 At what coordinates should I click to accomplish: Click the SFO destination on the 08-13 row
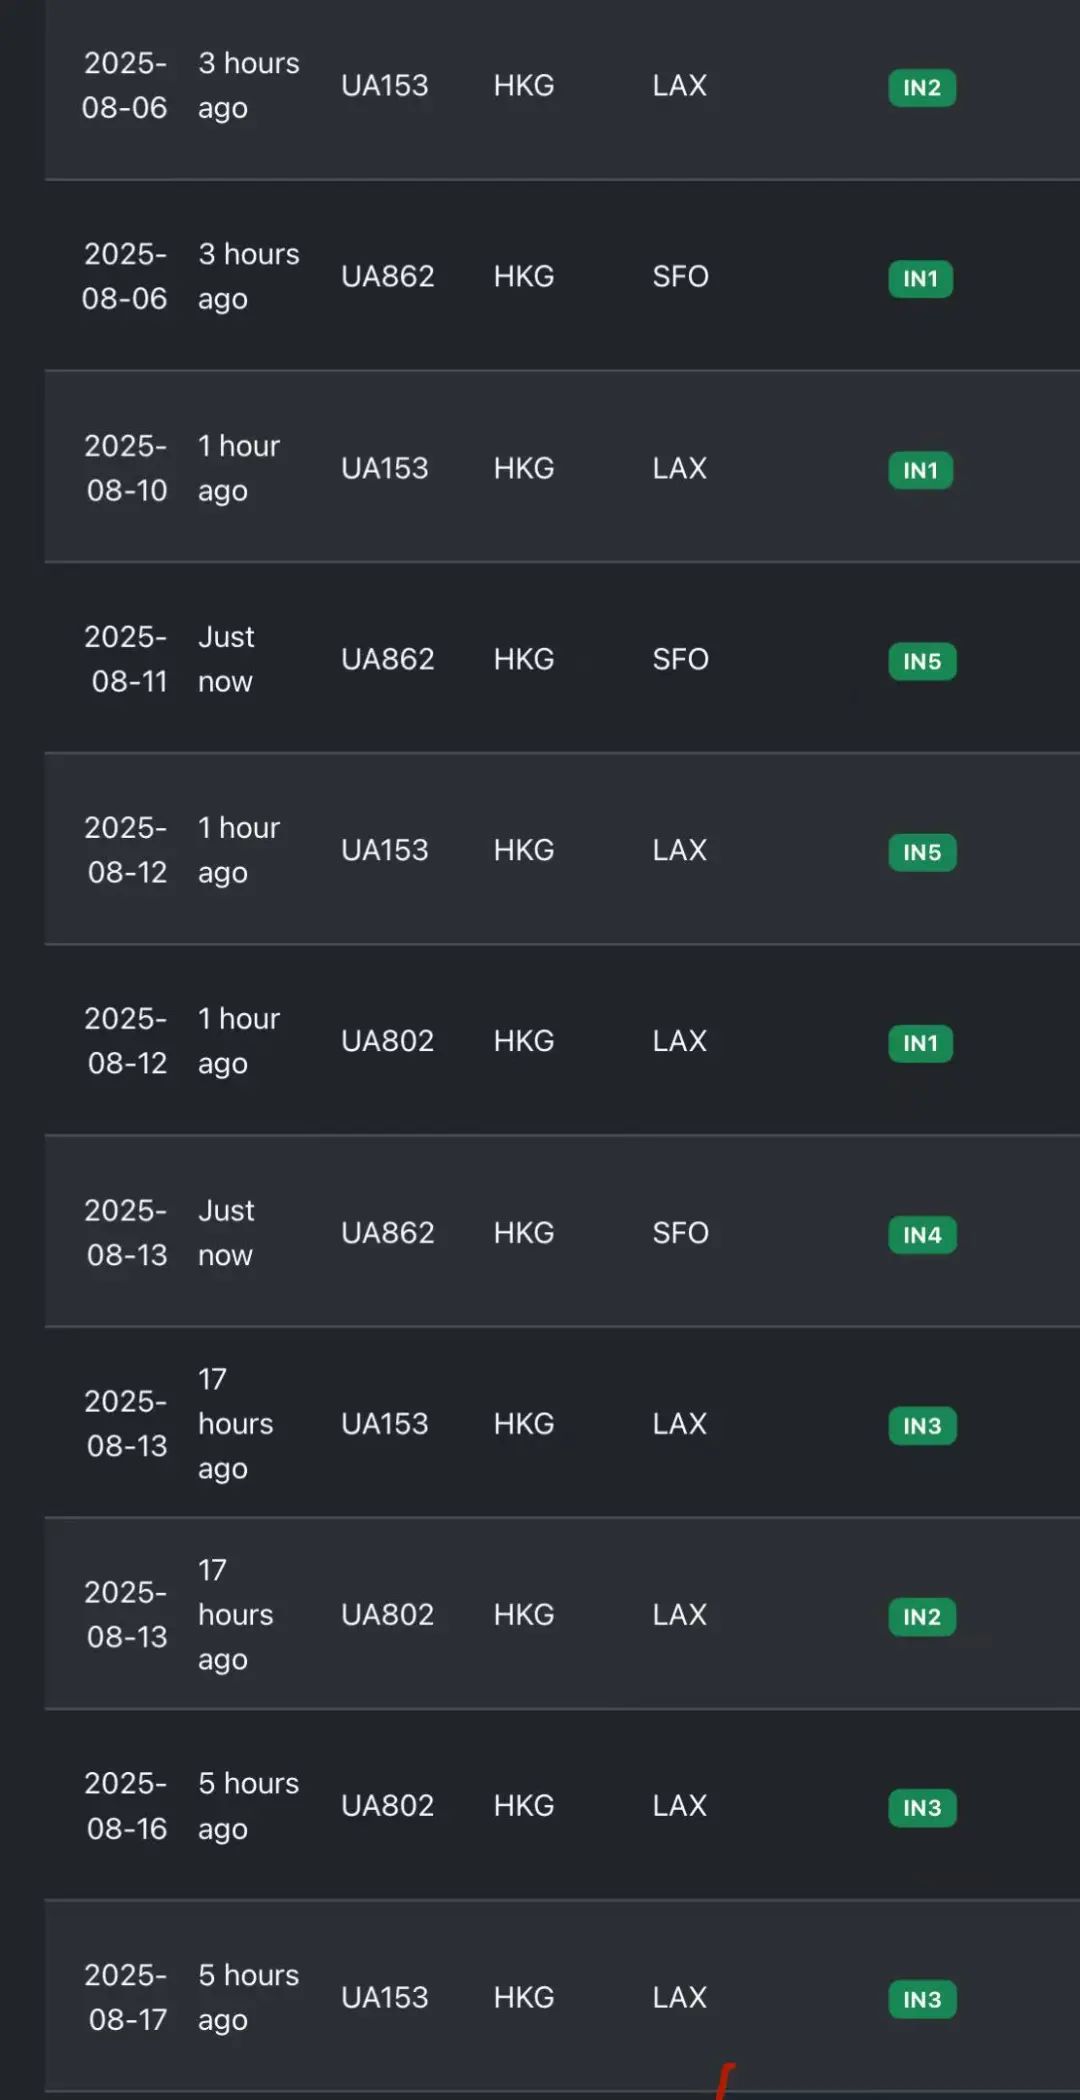tap(680, 1232)
